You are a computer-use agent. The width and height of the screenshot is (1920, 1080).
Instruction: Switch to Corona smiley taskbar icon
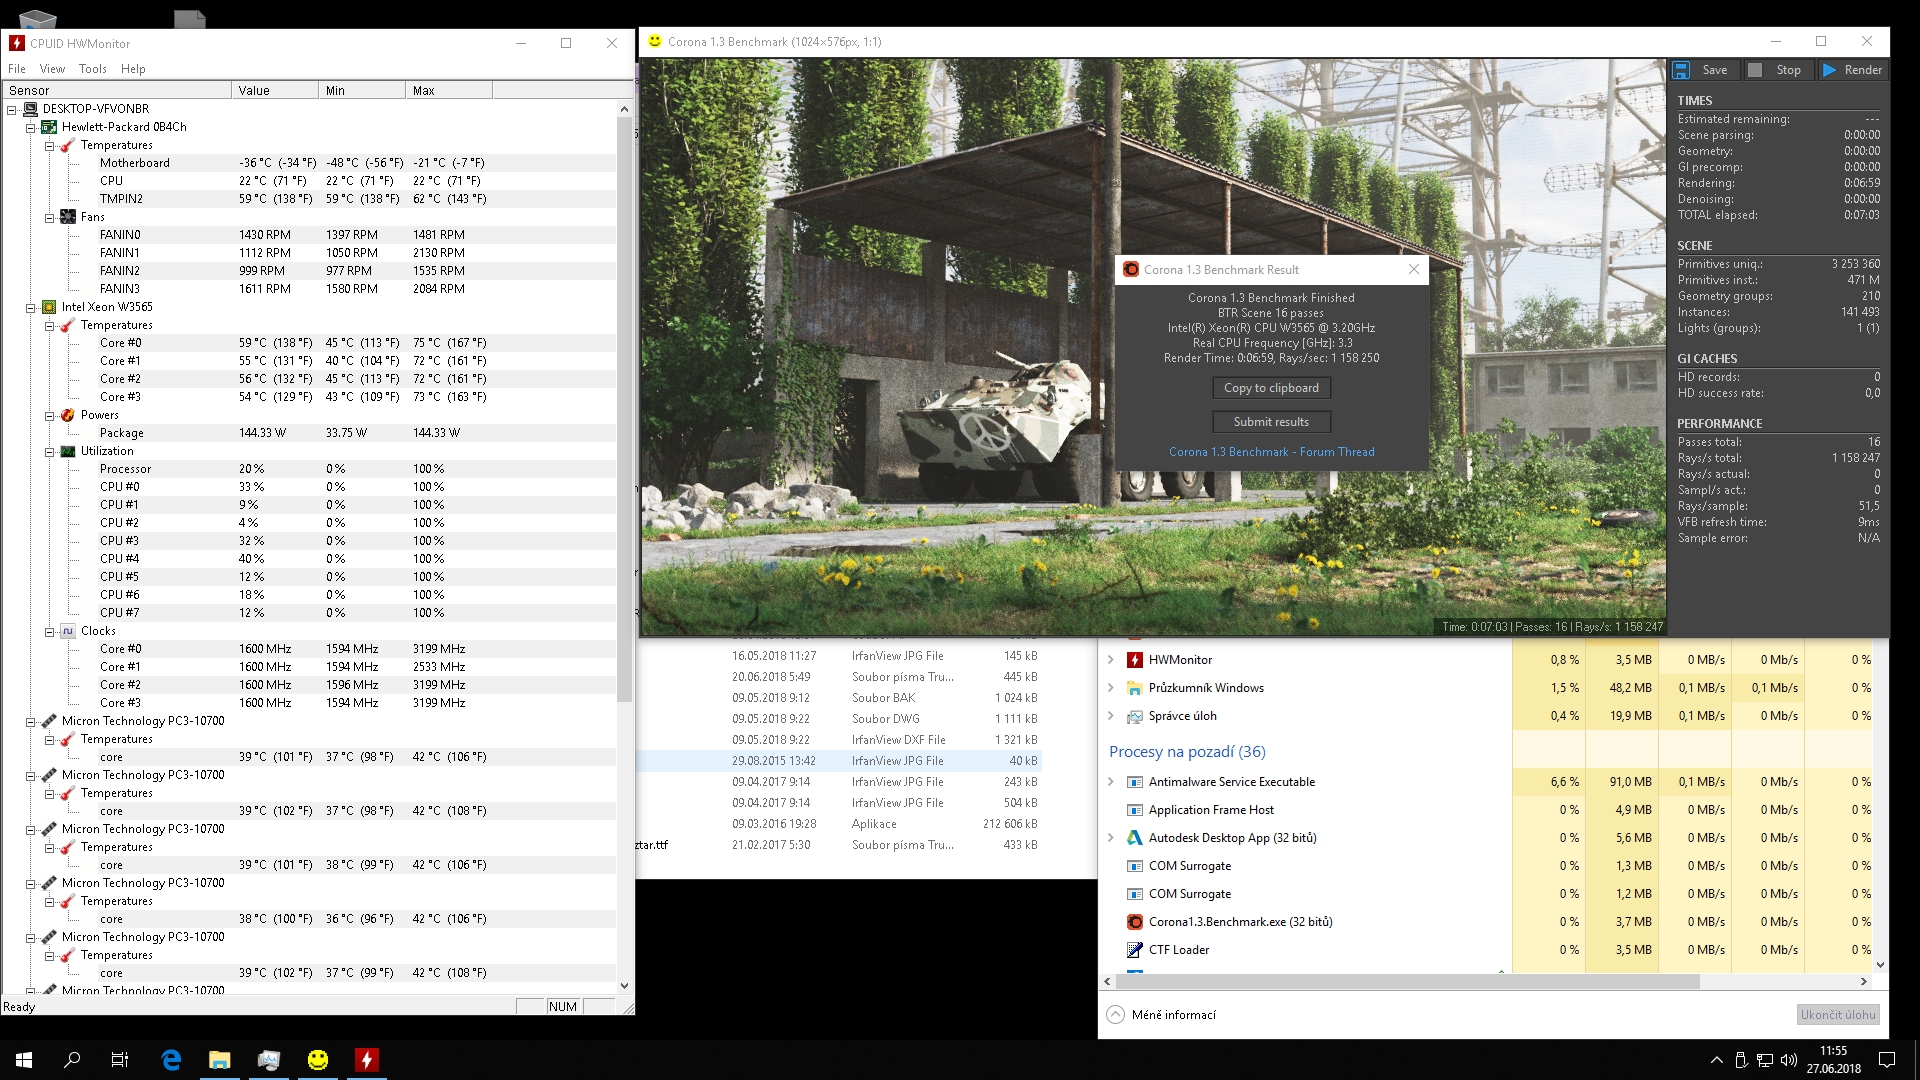click(x=318, y=1060)
